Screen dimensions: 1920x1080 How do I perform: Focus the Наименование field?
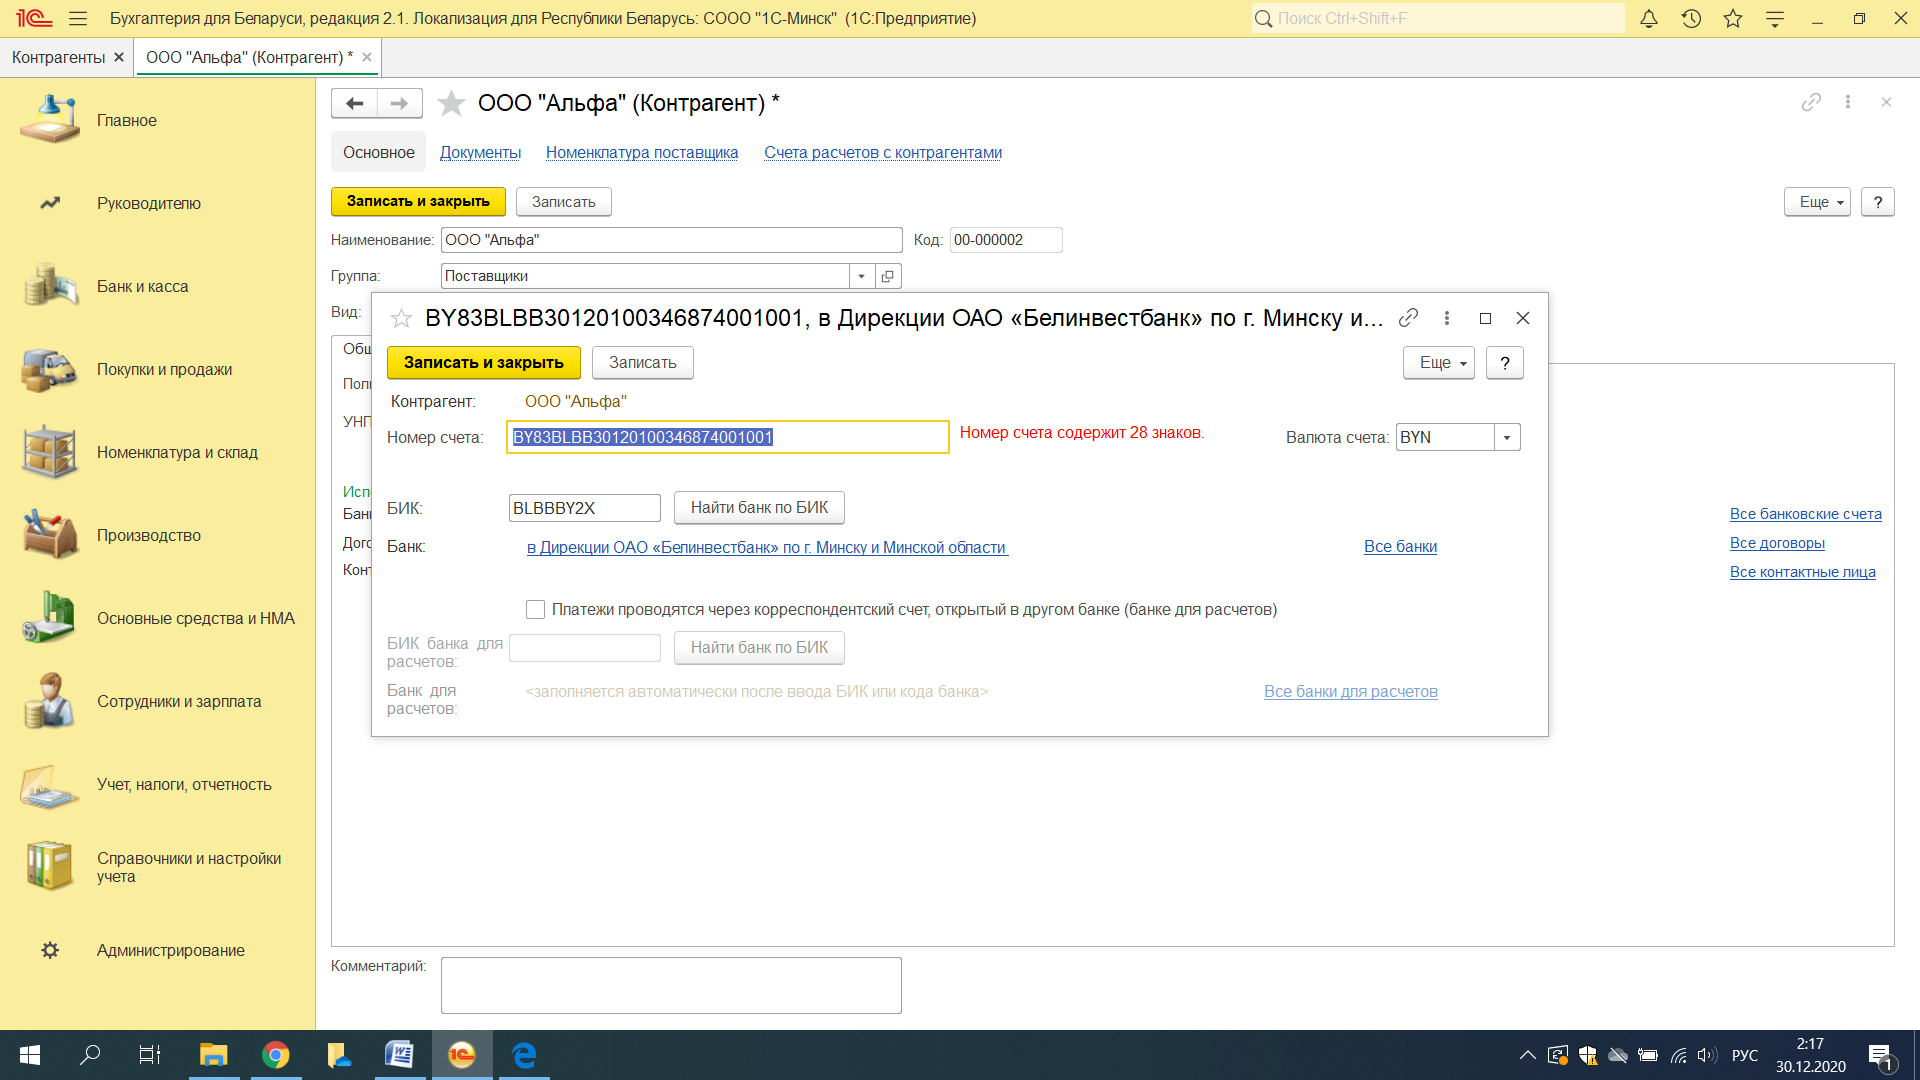click(672, 240)
